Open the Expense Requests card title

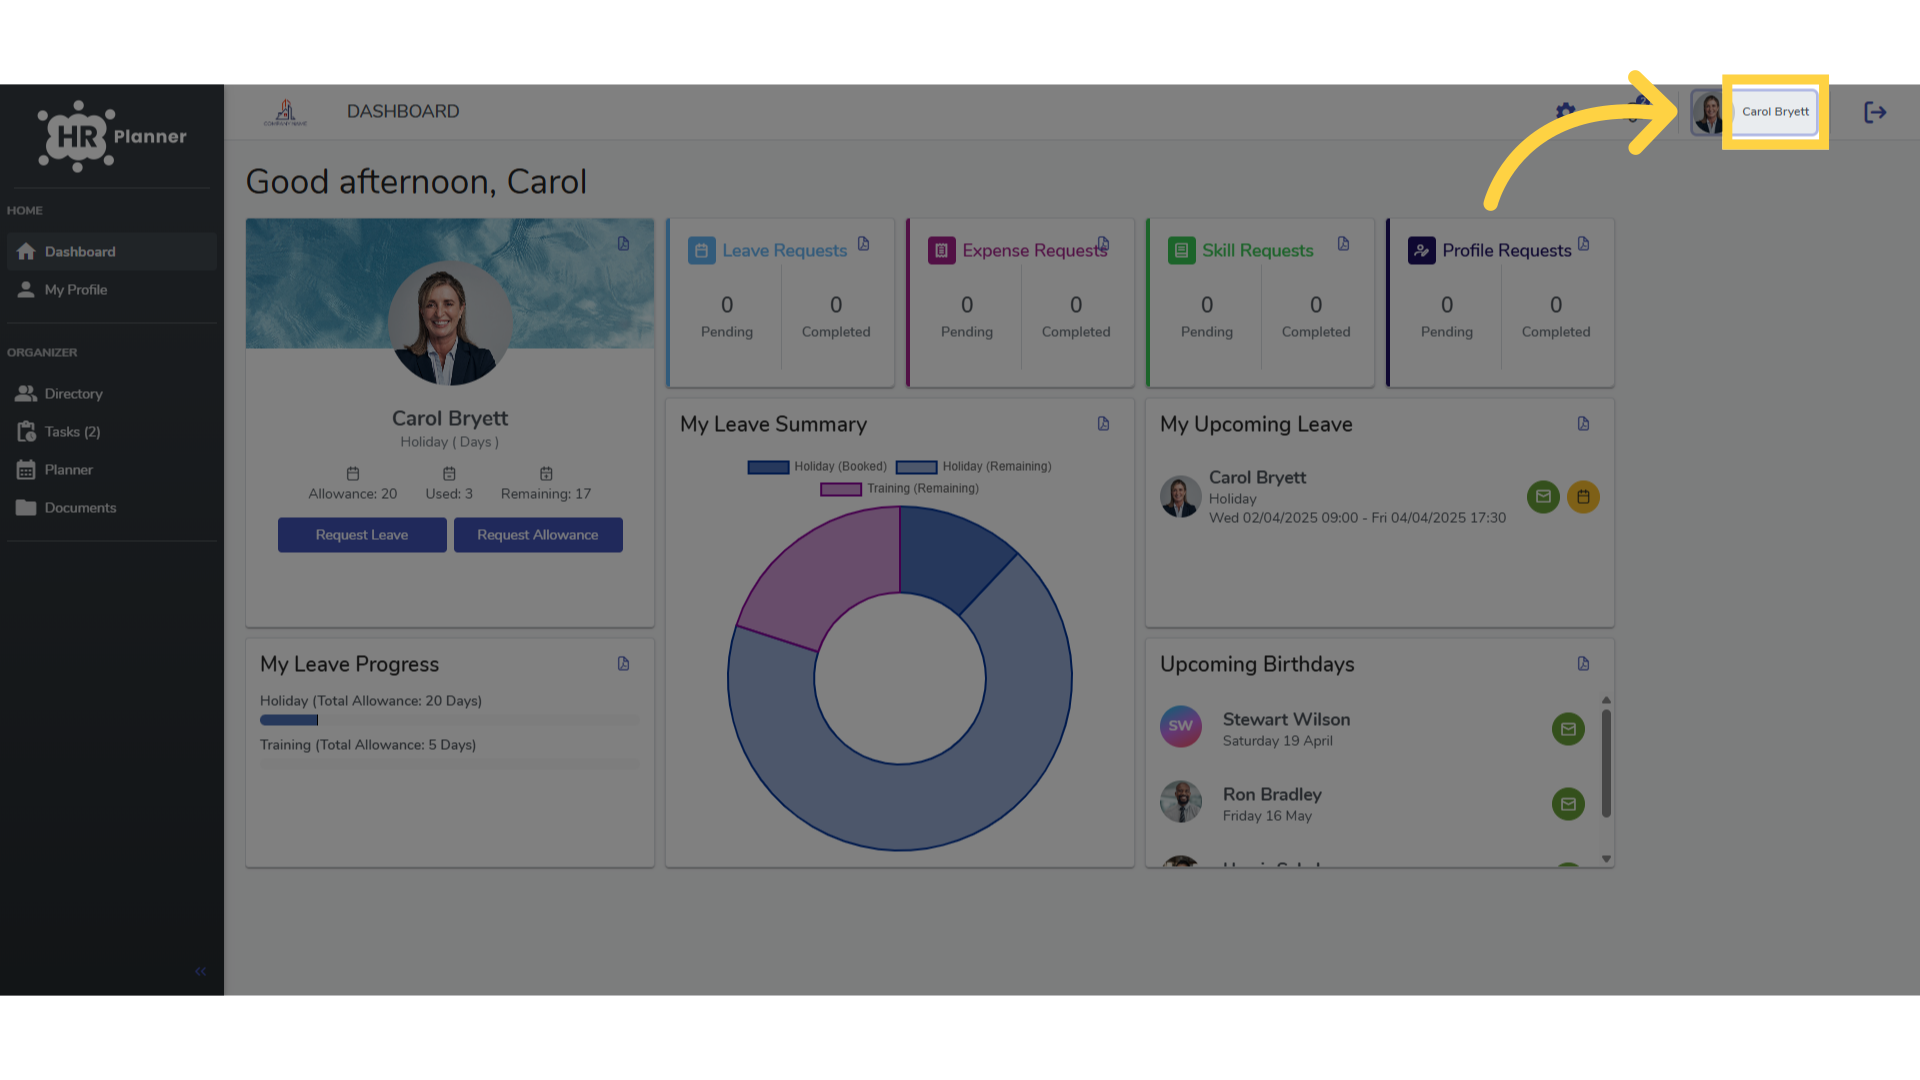tap(1035, 251)
